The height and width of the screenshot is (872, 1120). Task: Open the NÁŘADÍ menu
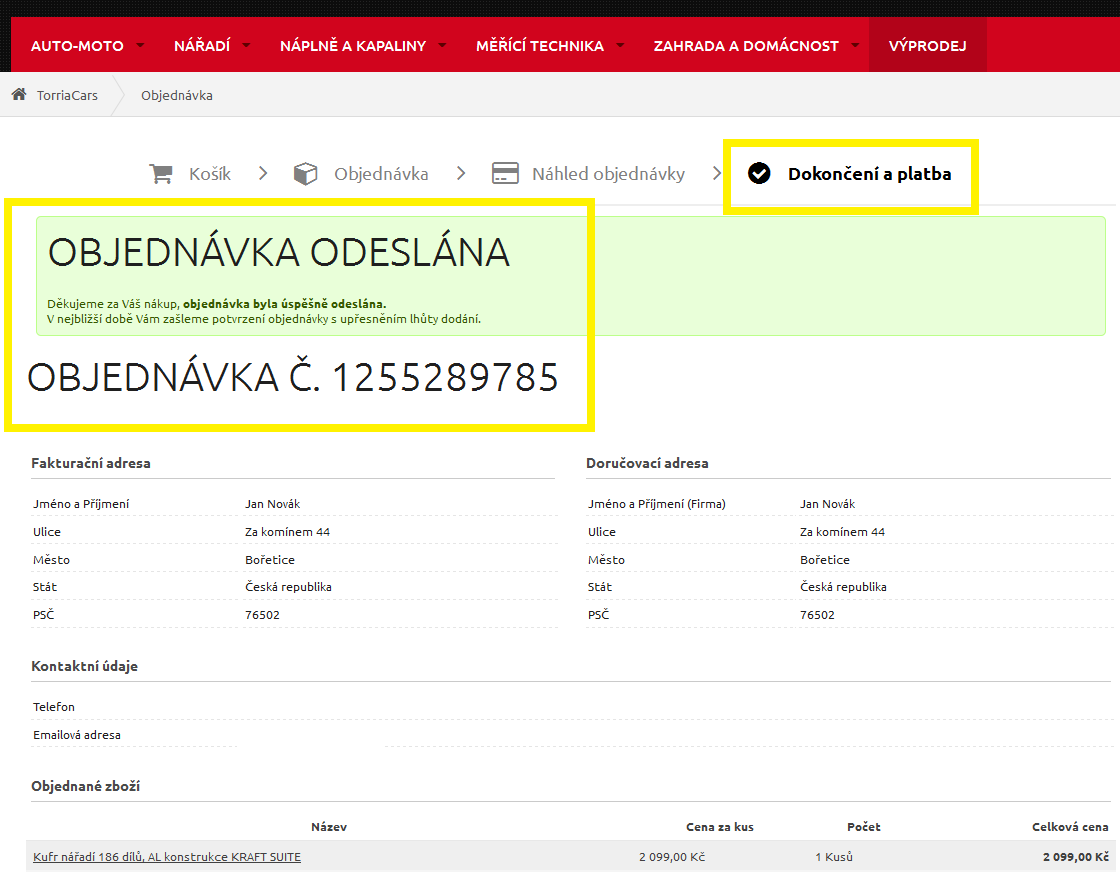click(x=202, y=46)
